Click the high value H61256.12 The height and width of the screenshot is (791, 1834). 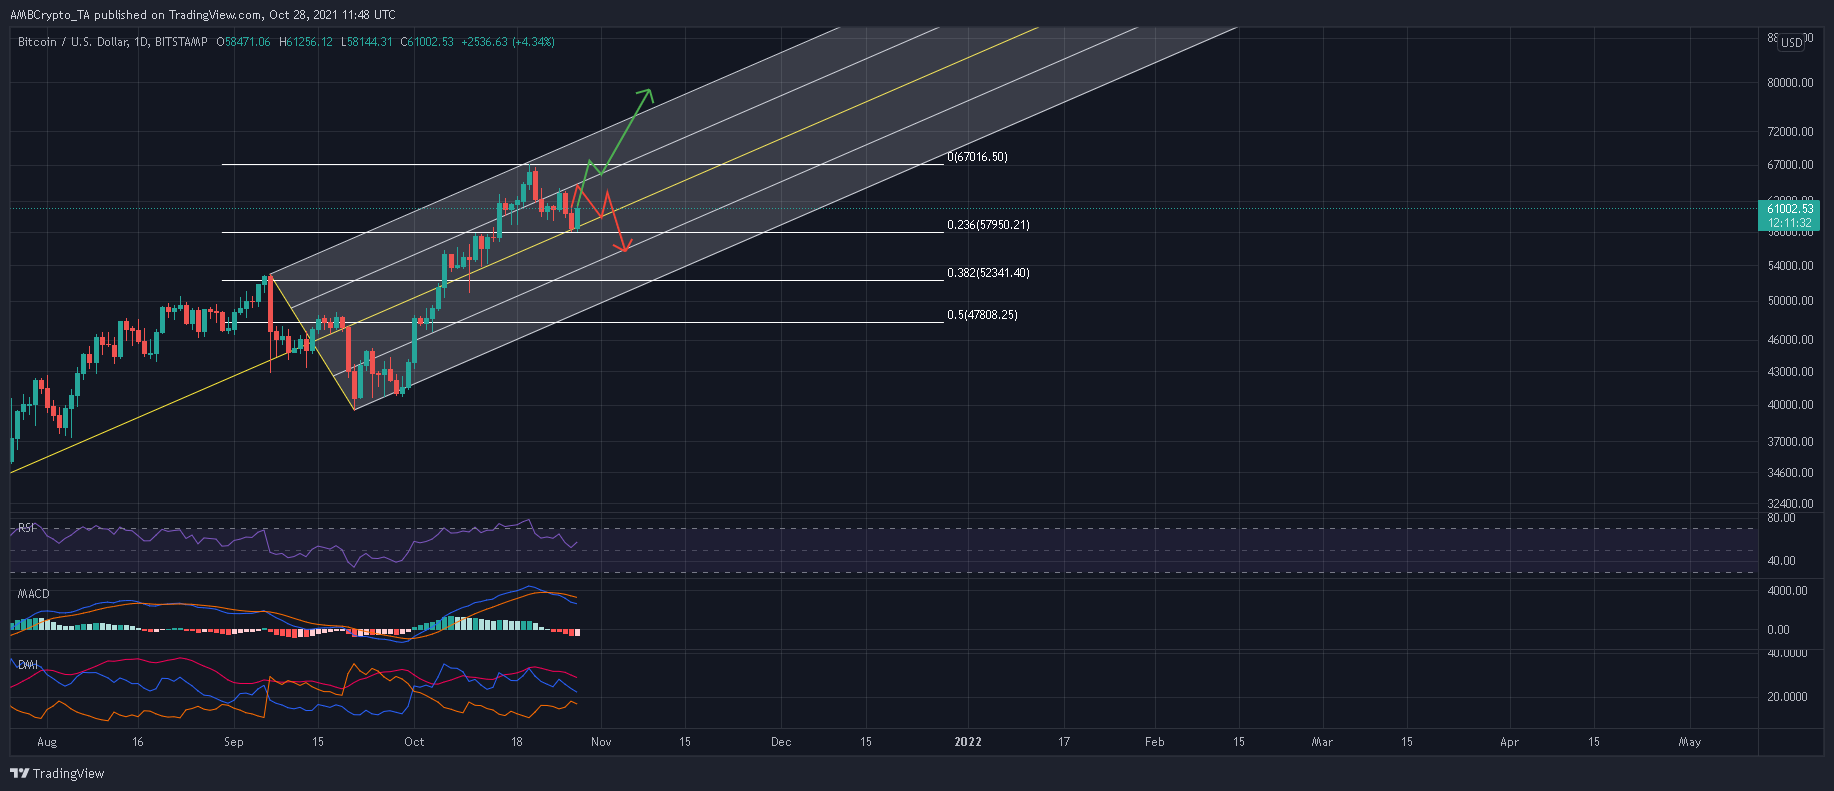click(306, 42)
